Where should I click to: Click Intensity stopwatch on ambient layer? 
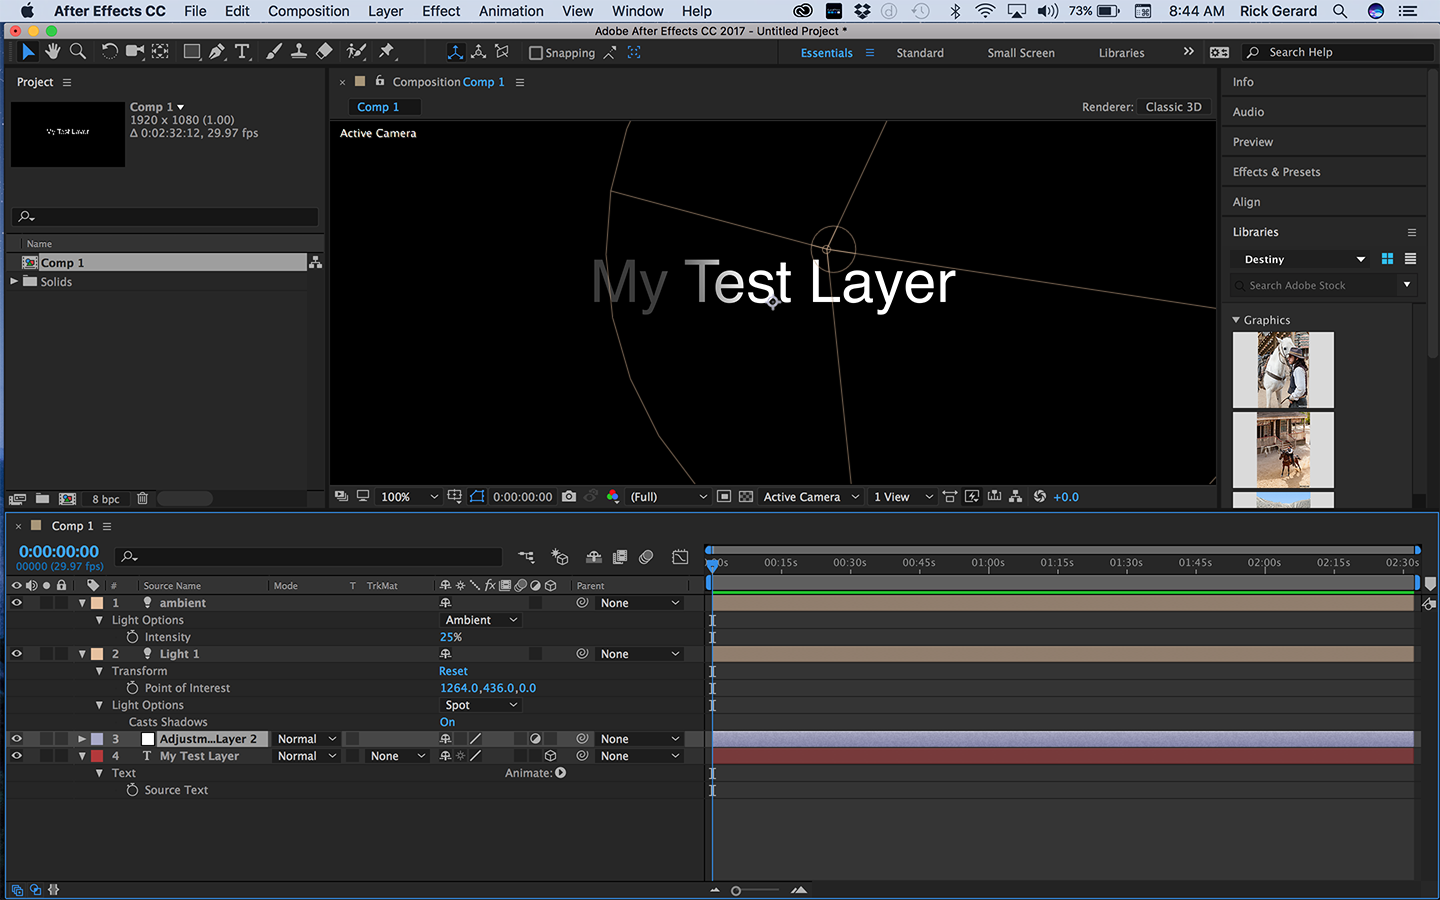pos(132,637)
